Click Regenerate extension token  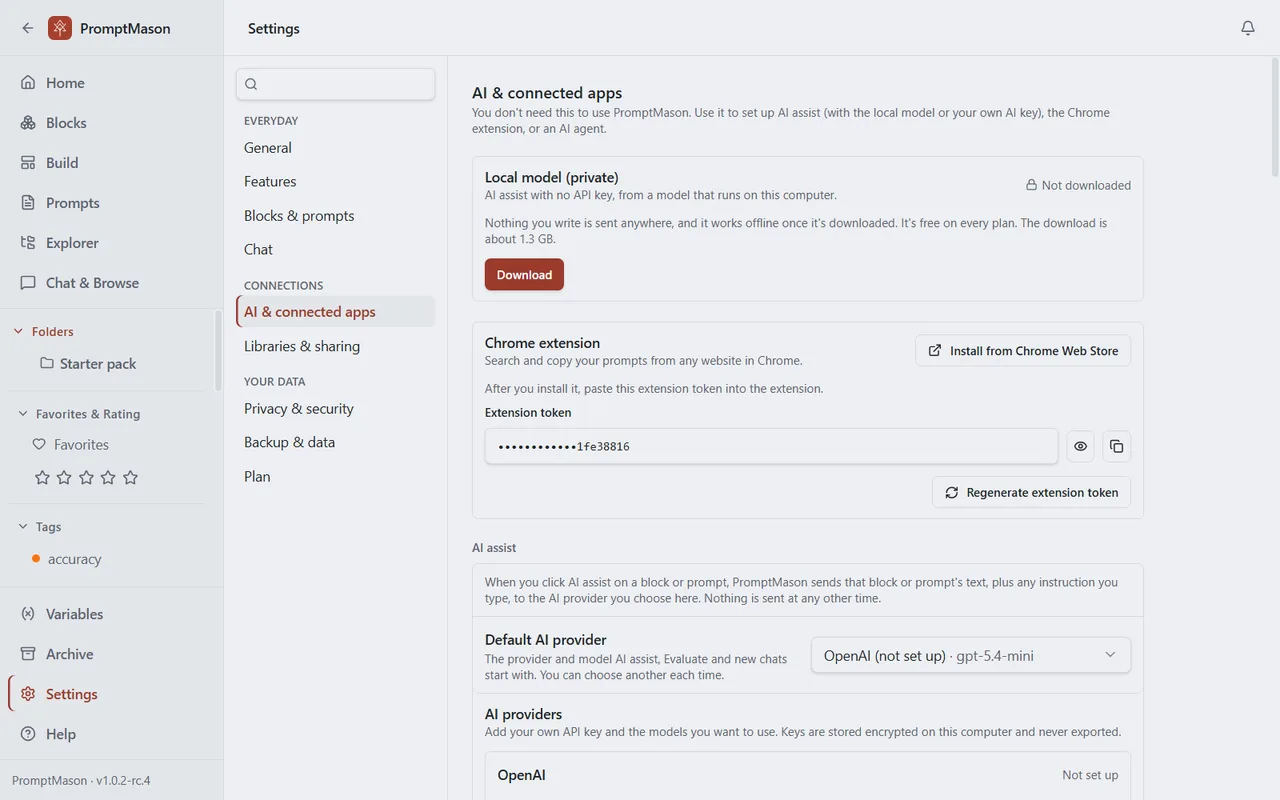tap(1031, 492)
